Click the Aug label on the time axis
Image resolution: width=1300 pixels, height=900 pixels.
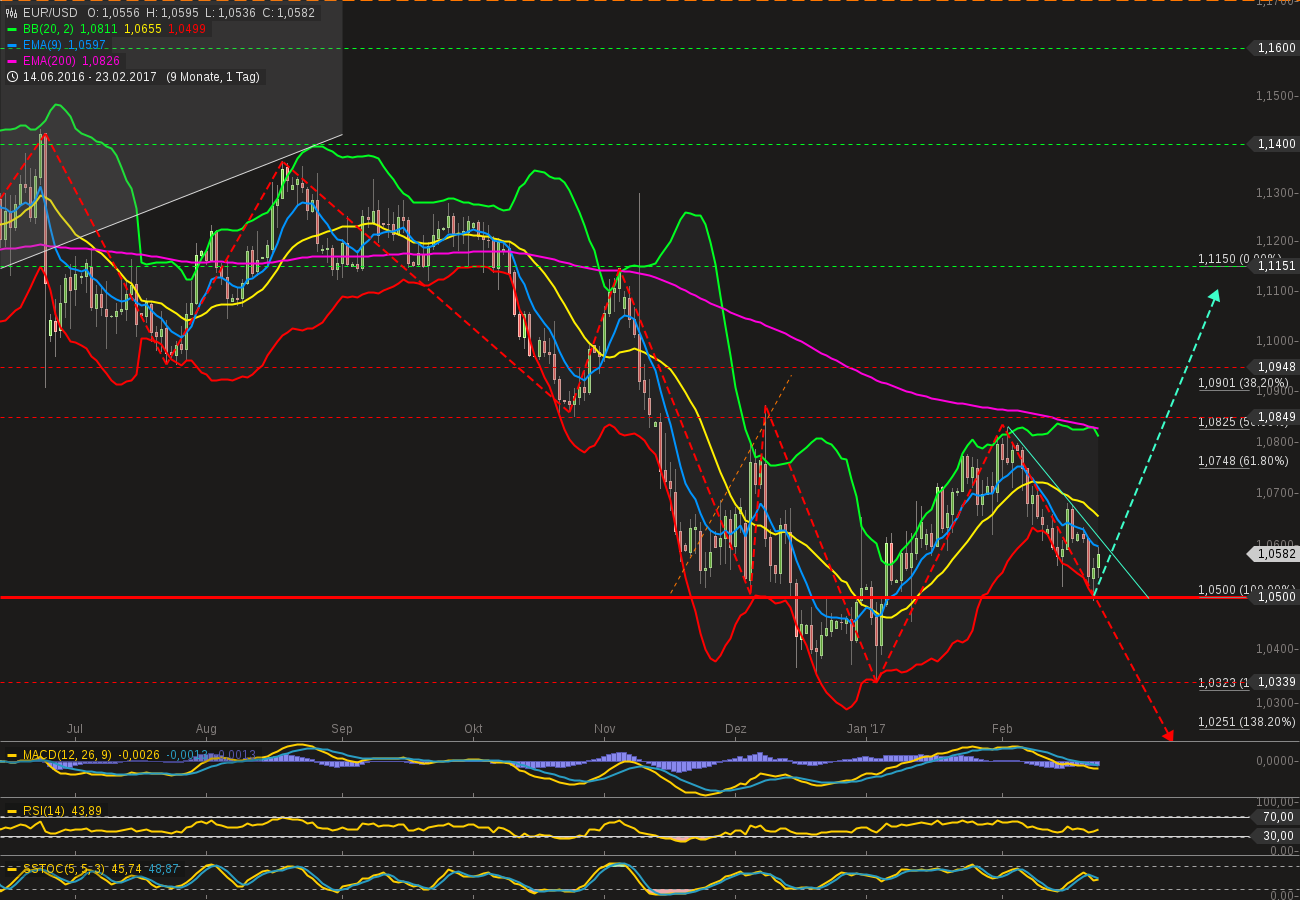(x=206, y=729)
